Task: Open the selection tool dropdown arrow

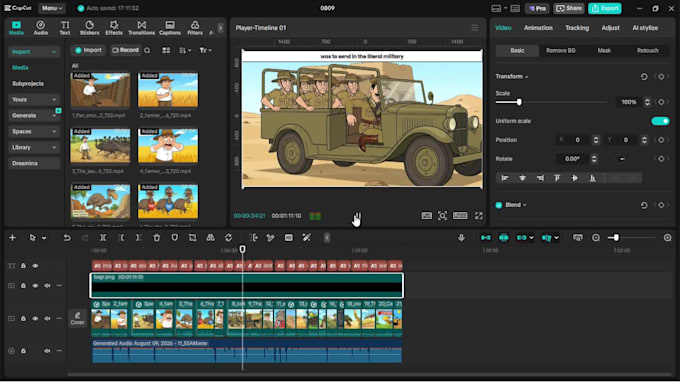Action: coord(44,238)
